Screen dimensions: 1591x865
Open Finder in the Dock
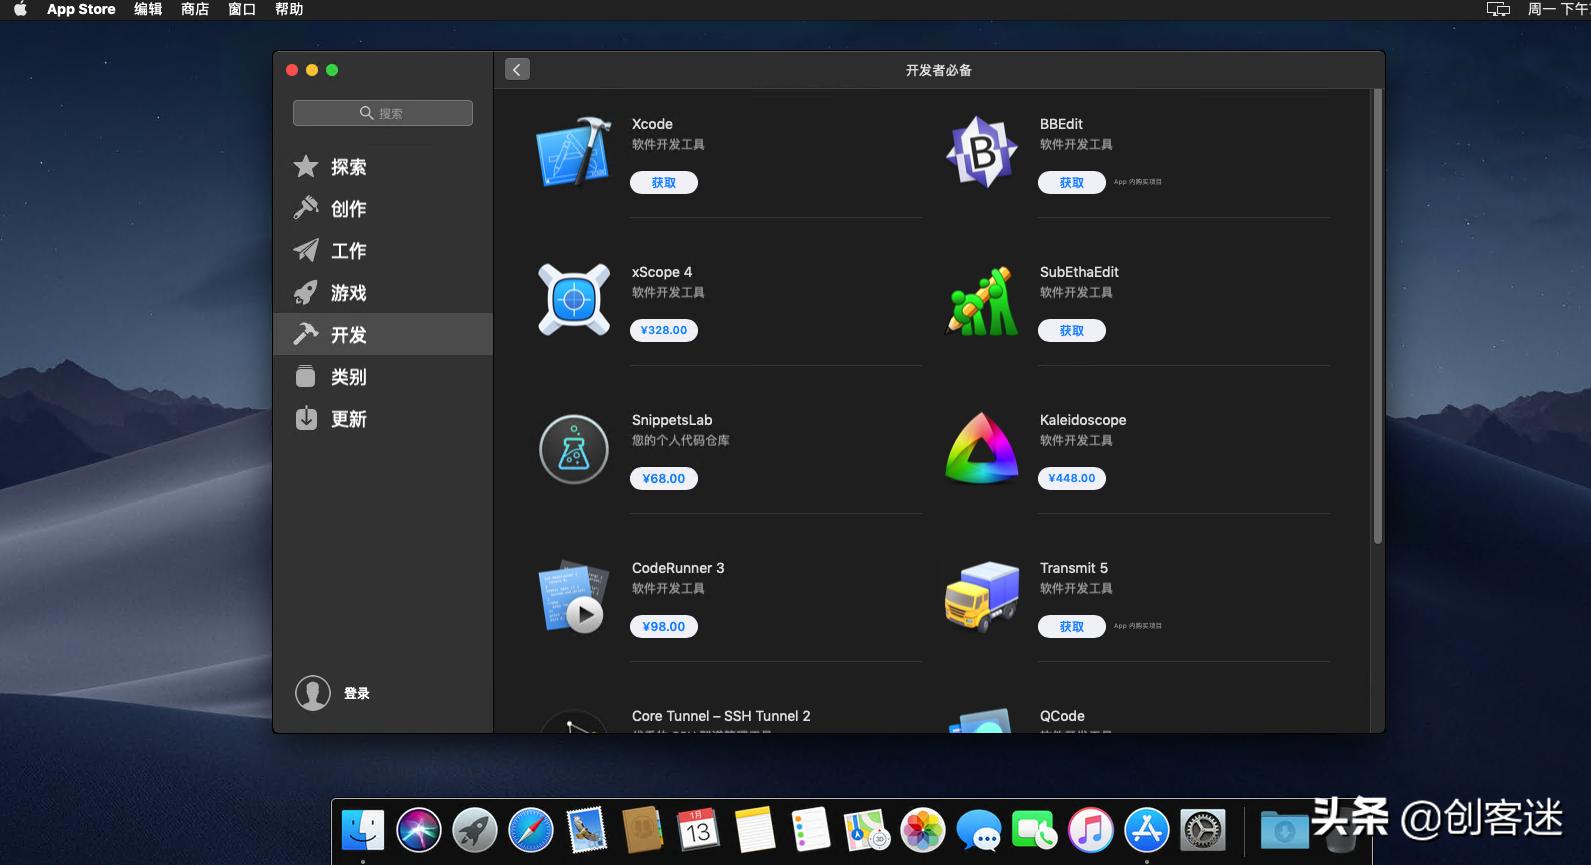(x=363, y=830)
